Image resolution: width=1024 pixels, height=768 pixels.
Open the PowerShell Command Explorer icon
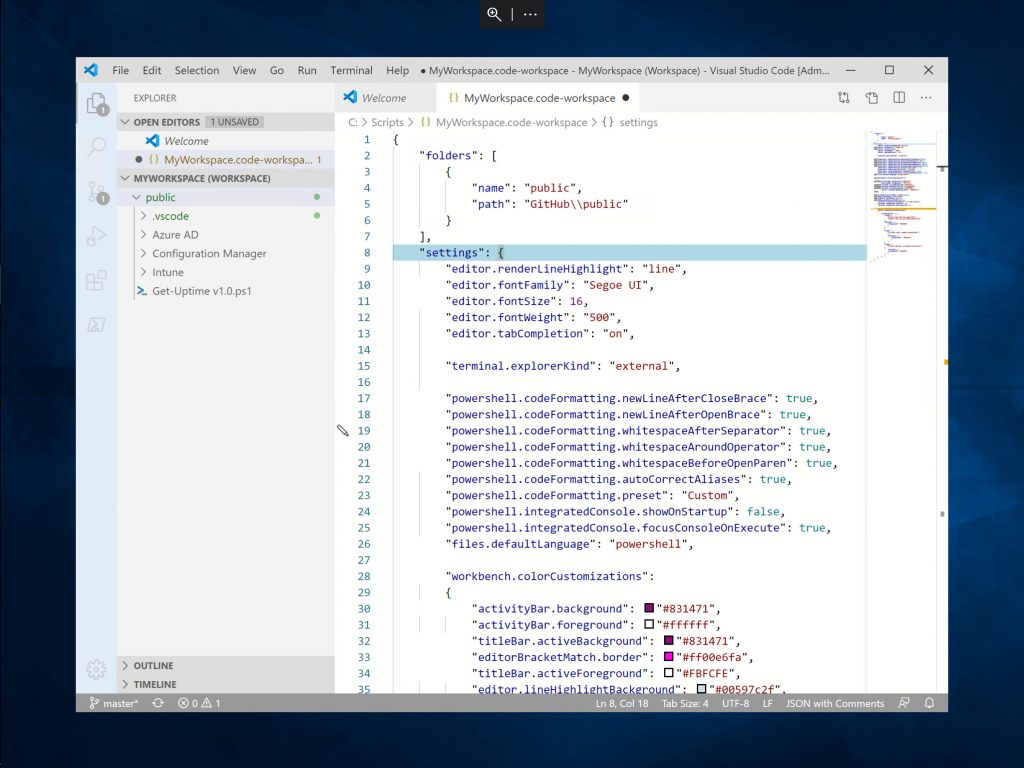click(x=96, y=325)
